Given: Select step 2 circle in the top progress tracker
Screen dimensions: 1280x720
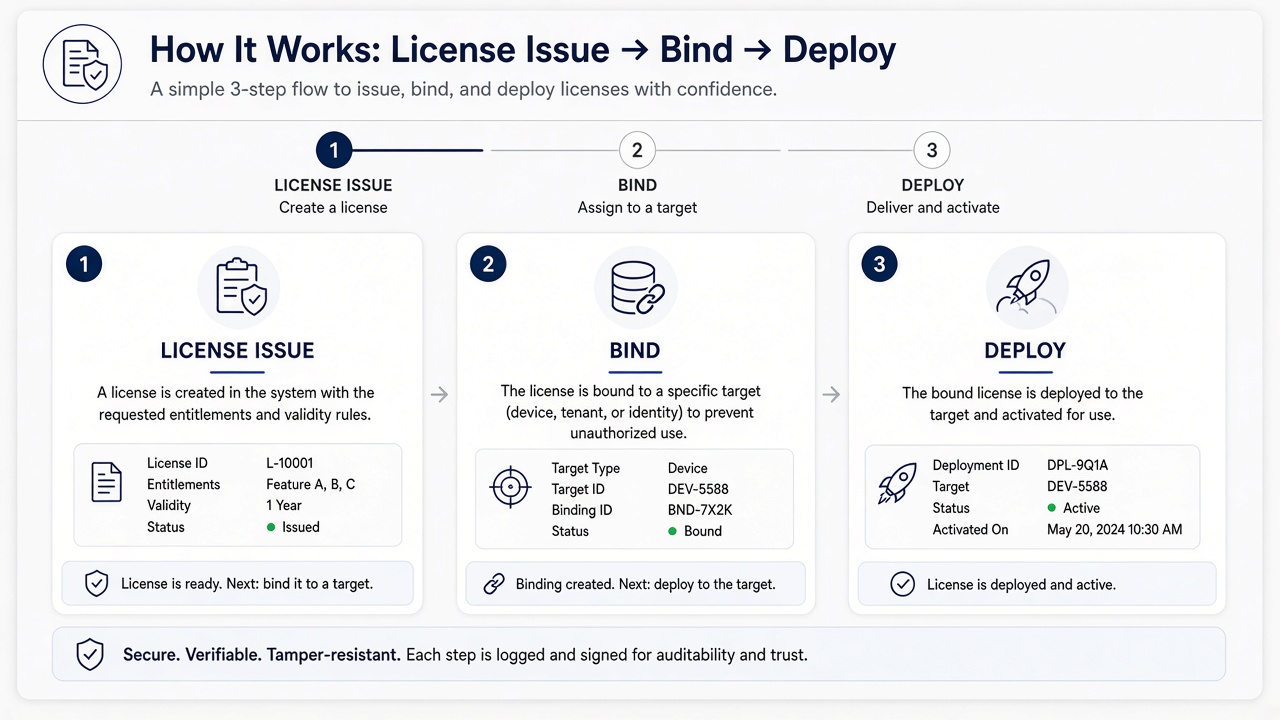Looking at the screenshot, I should 637,151.
